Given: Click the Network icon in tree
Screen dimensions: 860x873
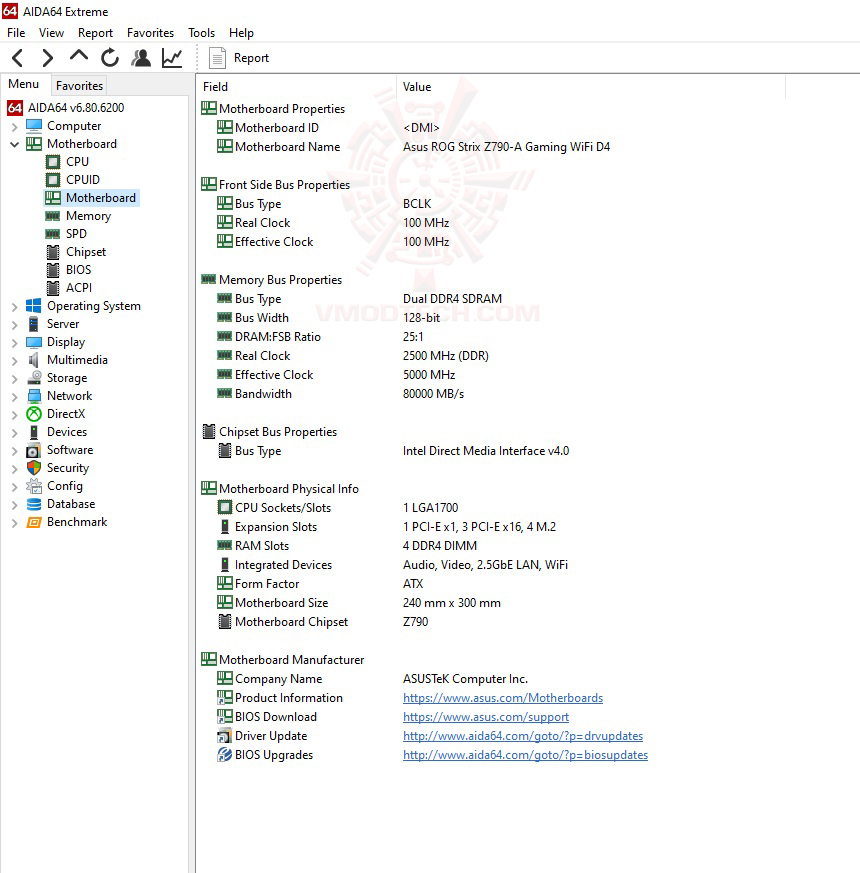Looking at the screenshot, I should click(x=34, y=396).
